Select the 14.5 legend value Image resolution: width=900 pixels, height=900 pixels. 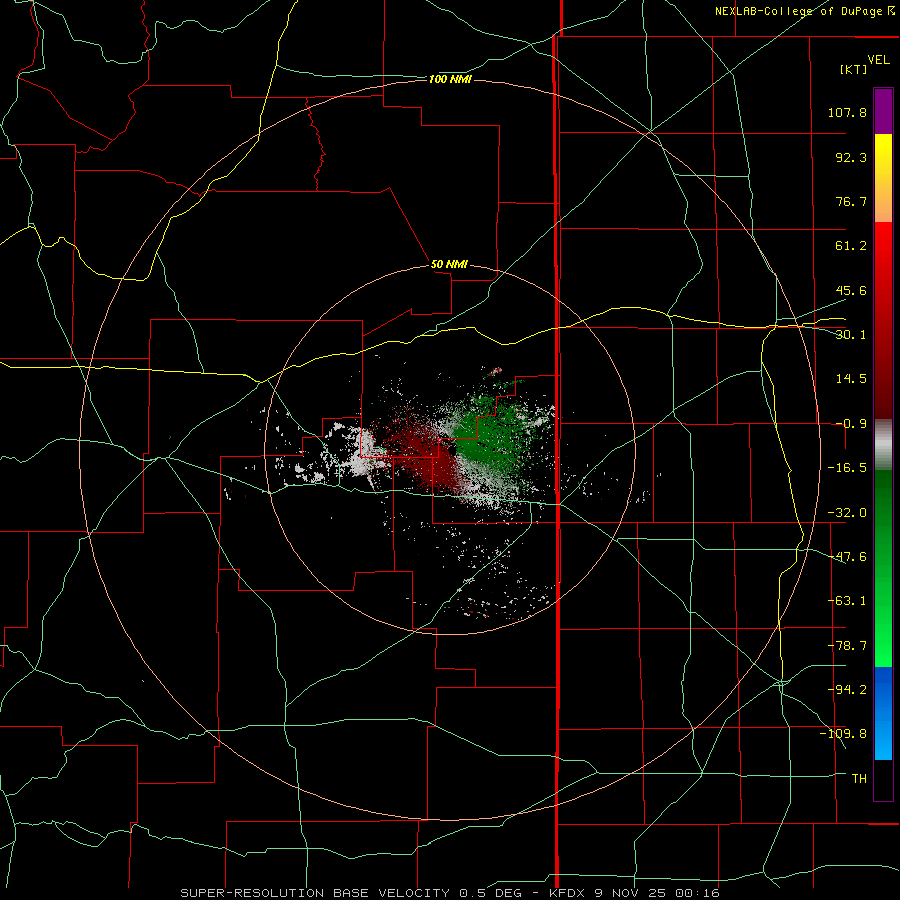point(851,379)
